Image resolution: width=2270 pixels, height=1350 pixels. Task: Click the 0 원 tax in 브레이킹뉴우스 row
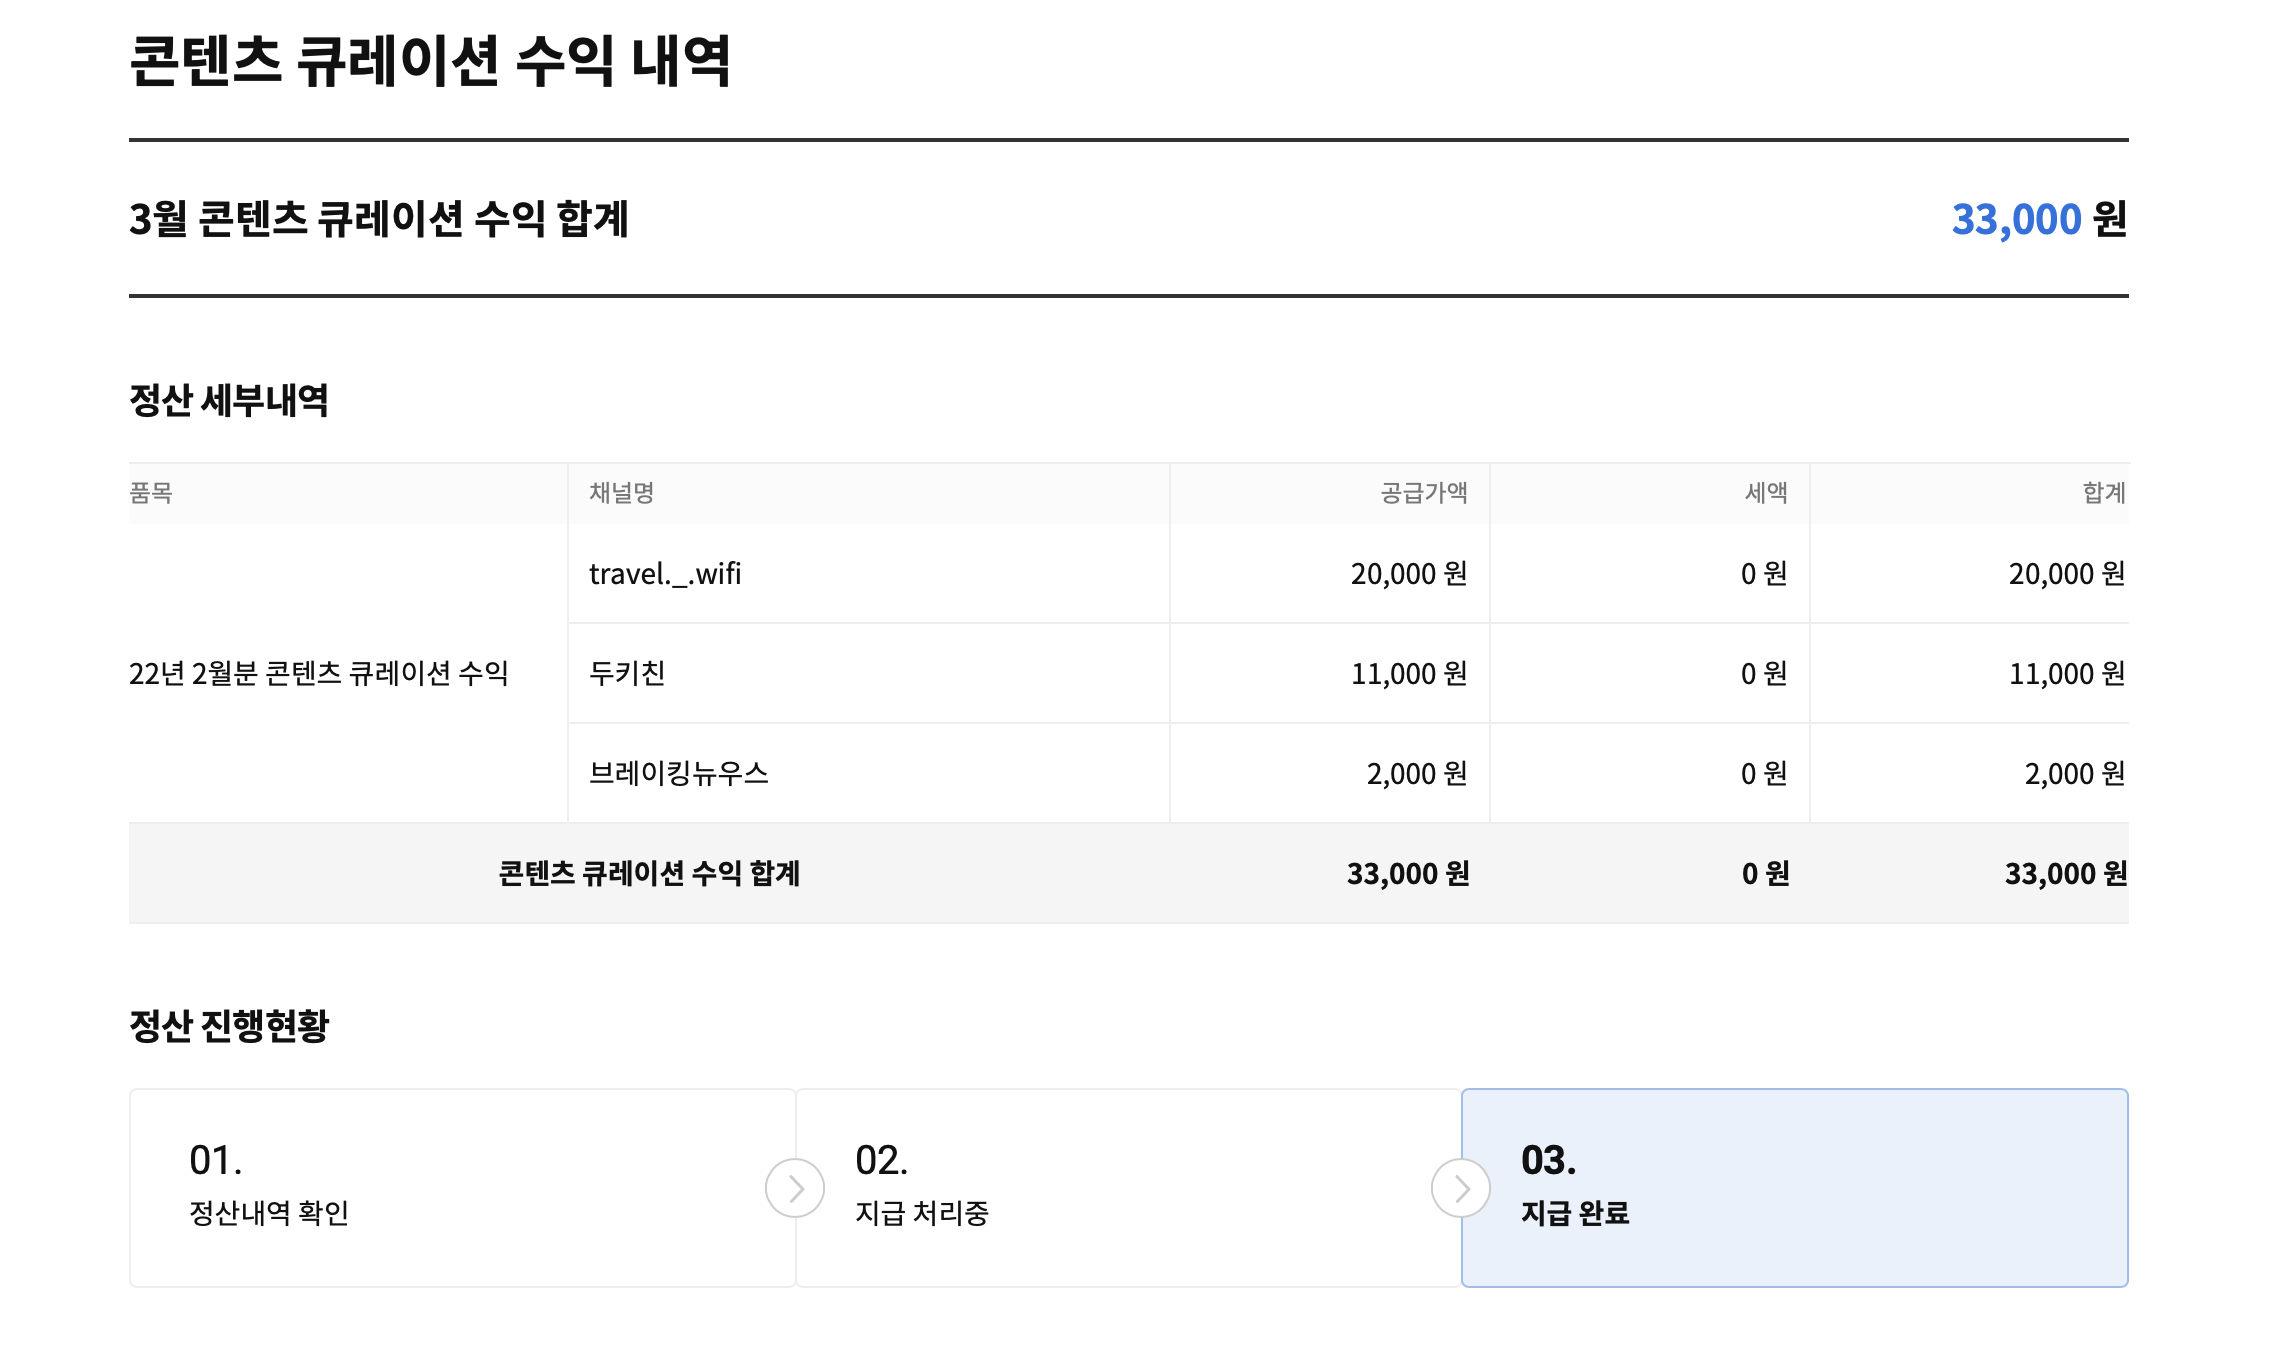click(1764, 774)
